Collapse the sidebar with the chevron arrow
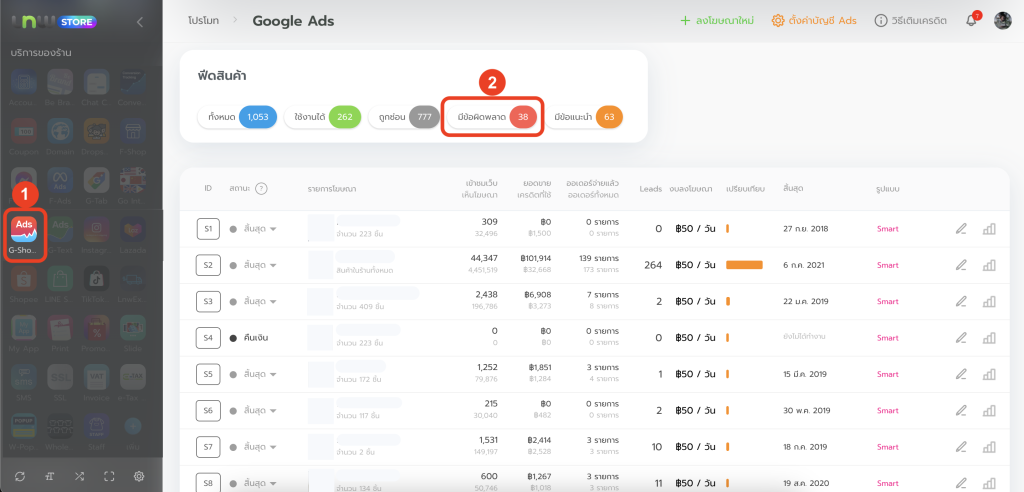1024x492 pixels. tap(139, 21)
